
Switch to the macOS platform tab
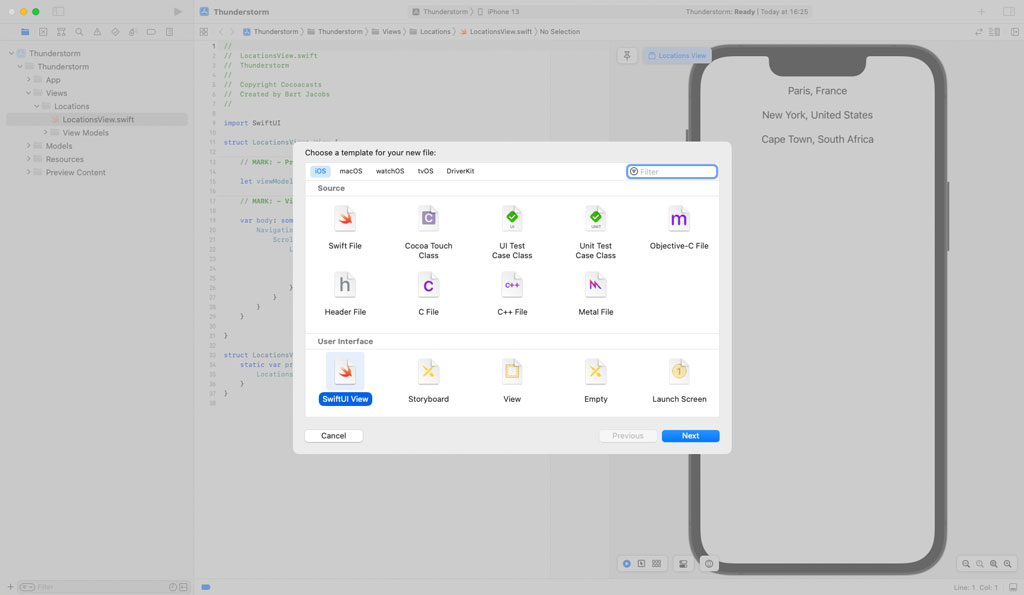[351, 171]
